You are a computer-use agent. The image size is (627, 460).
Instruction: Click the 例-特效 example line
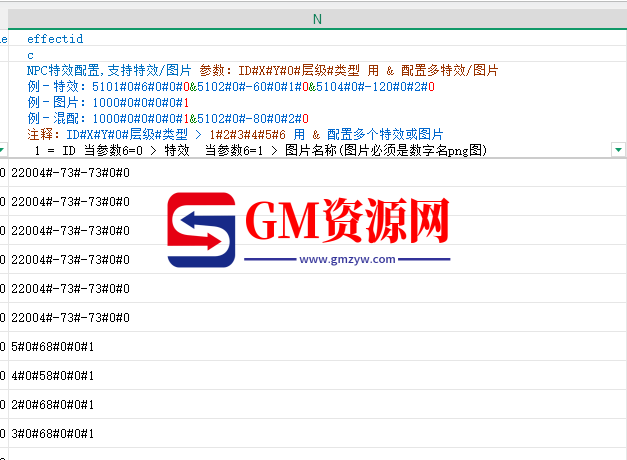pyautogui.click(x=231, y=86)
